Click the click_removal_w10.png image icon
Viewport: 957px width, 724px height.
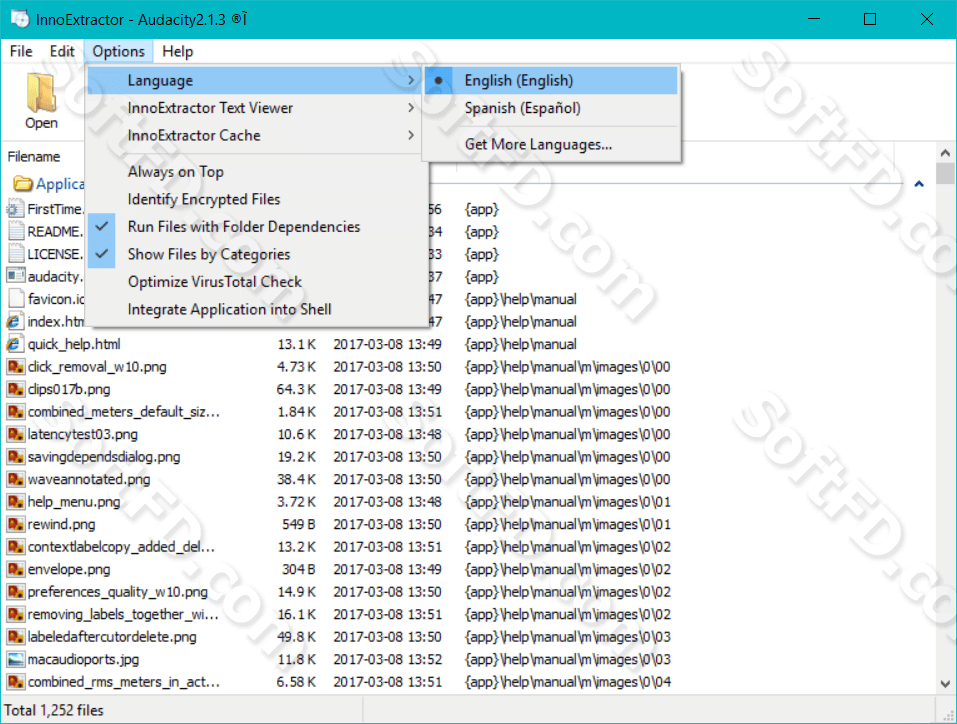15,367
